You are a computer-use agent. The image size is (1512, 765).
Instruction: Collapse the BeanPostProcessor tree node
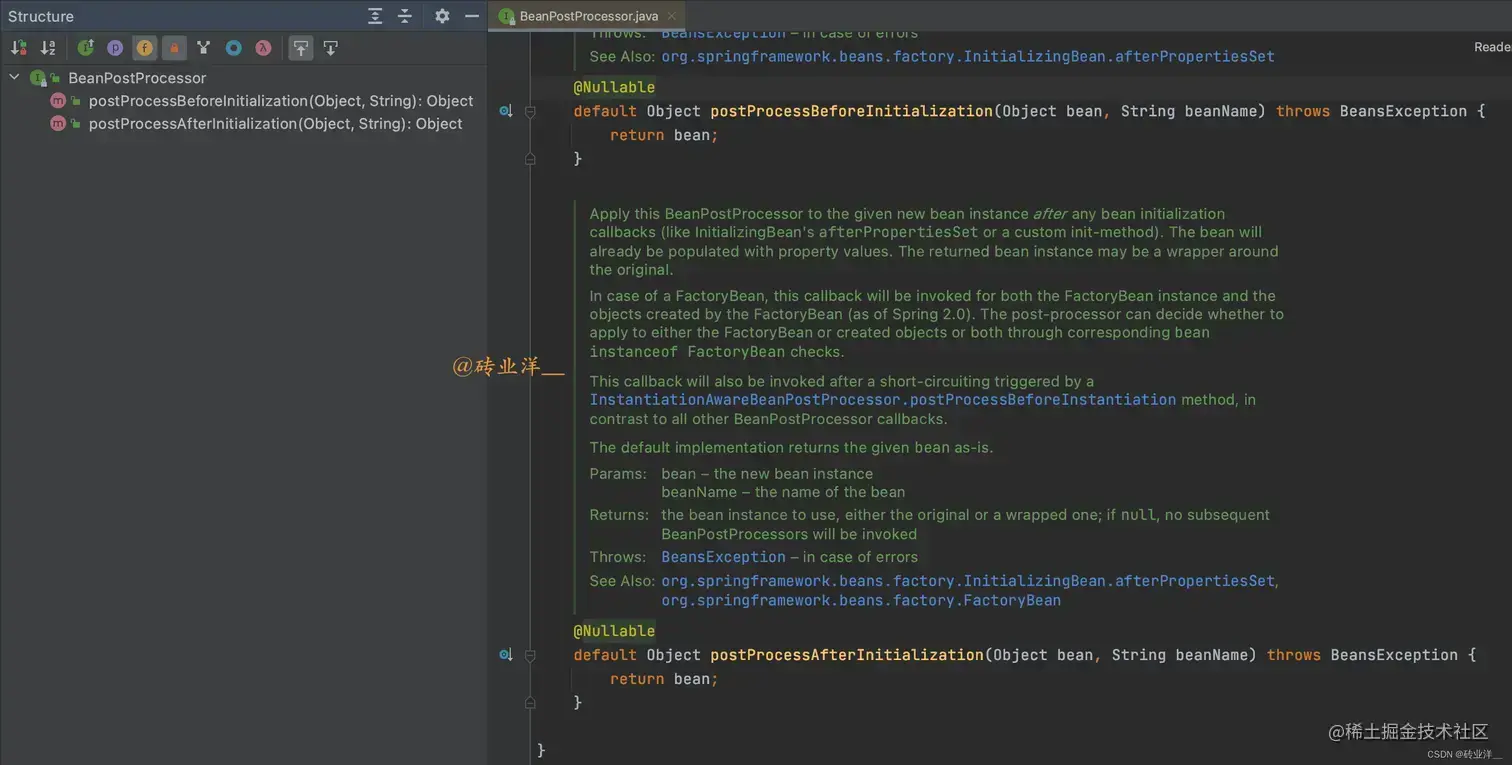14,77
